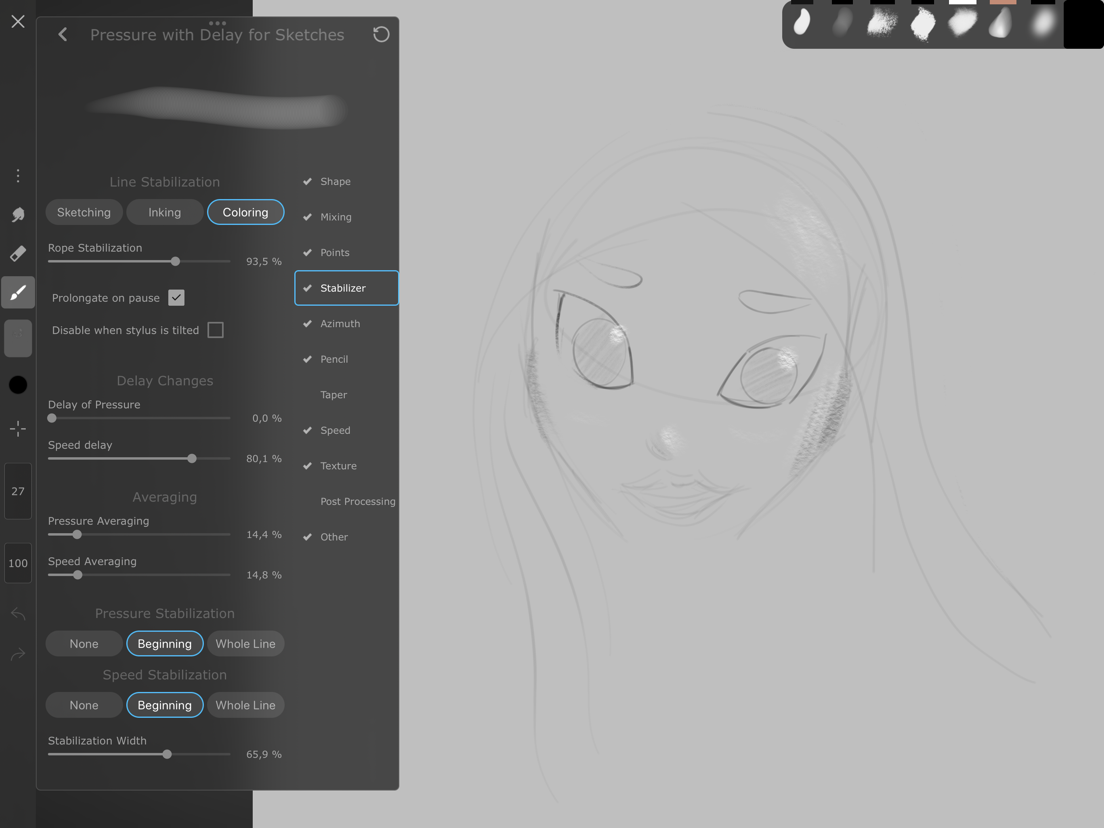Go back using the panel's left chevron
Viewport: 1104px width, 828px height.
(x=62, y=34)
